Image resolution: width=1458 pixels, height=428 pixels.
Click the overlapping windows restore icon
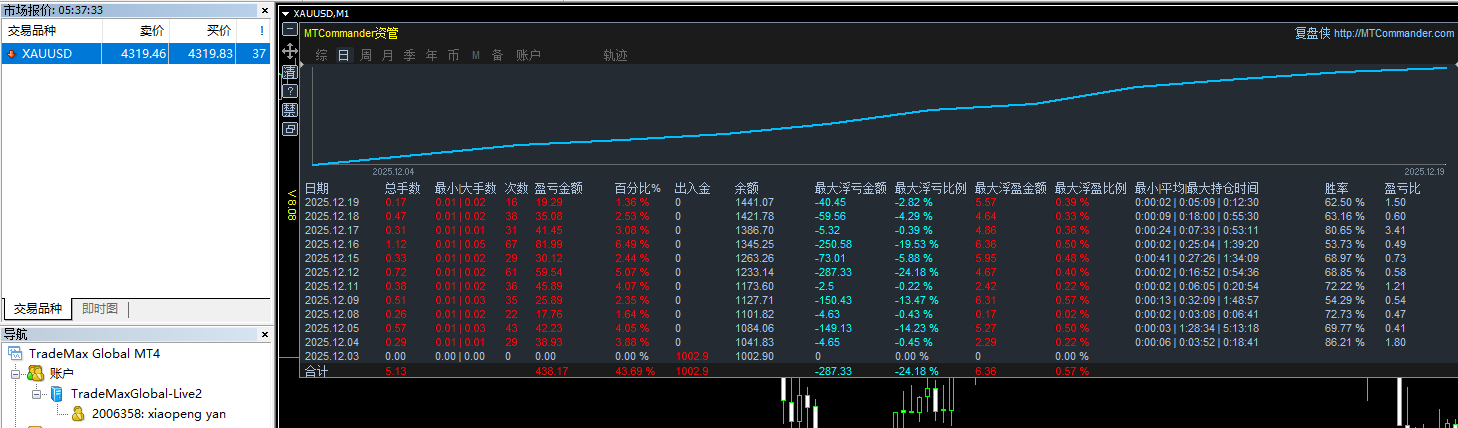point(290,129)
